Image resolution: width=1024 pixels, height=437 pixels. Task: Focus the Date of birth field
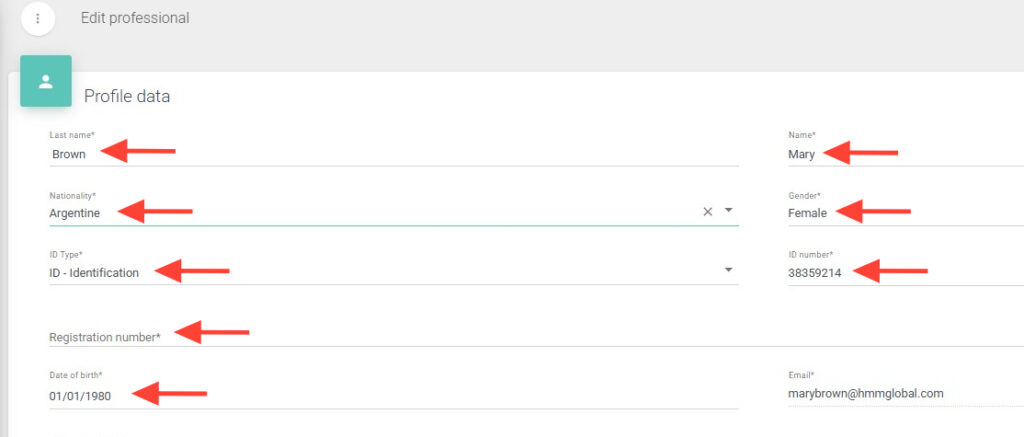[80, 395]
